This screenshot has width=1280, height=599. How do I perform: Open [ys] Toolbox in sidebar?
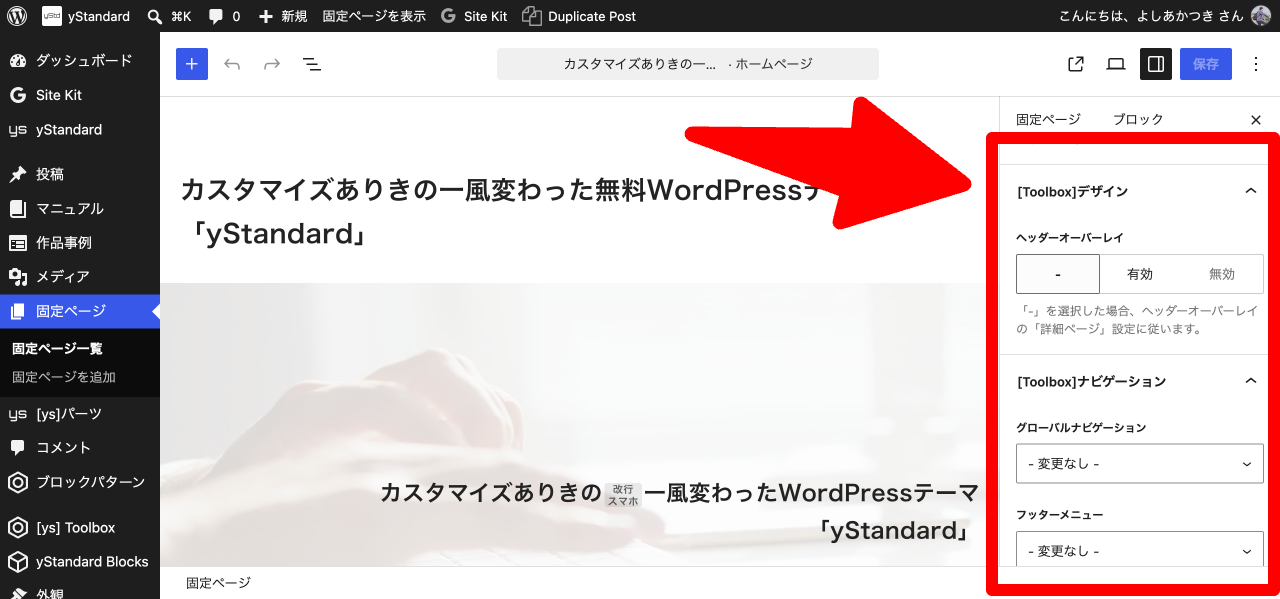(x=80, y=527)
